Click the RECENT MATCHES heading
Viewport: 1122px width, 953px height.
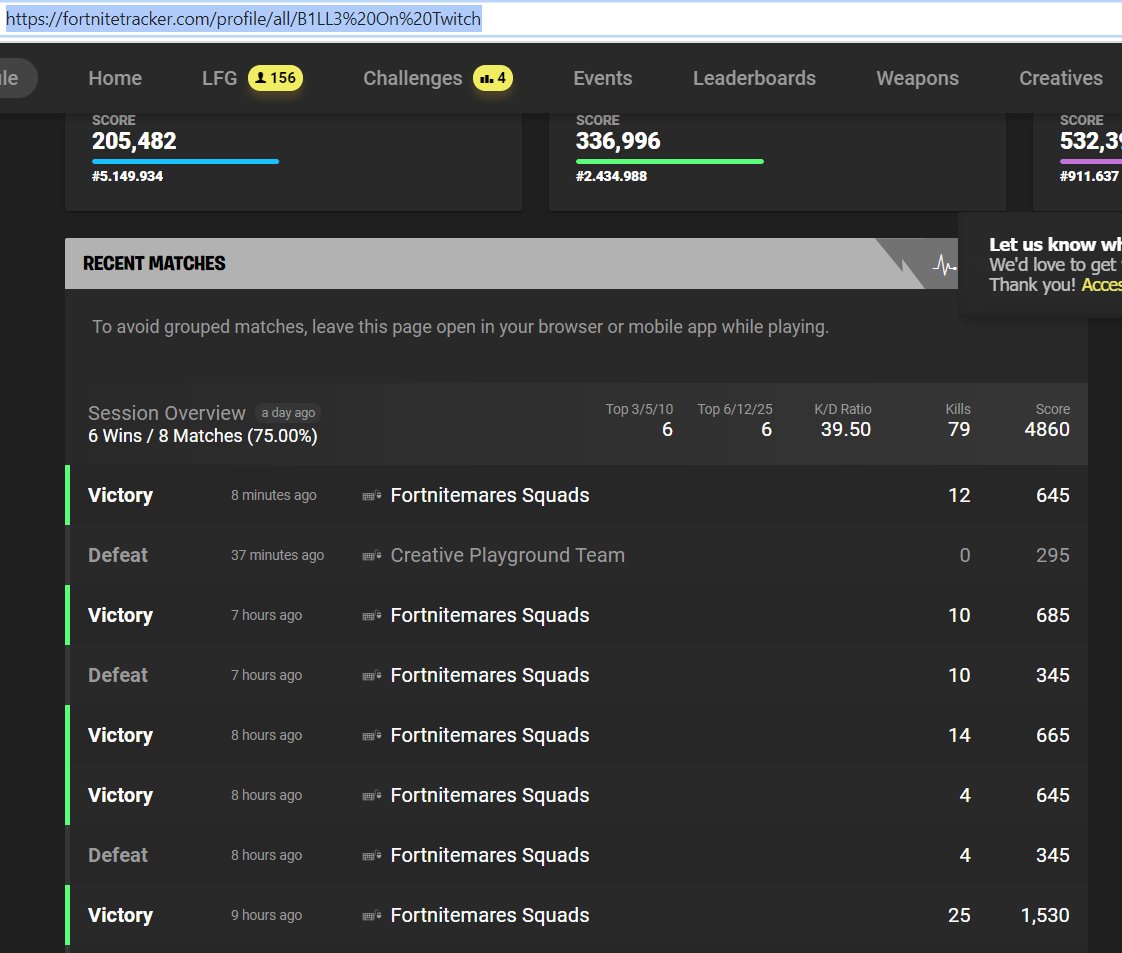click(154, 263)
